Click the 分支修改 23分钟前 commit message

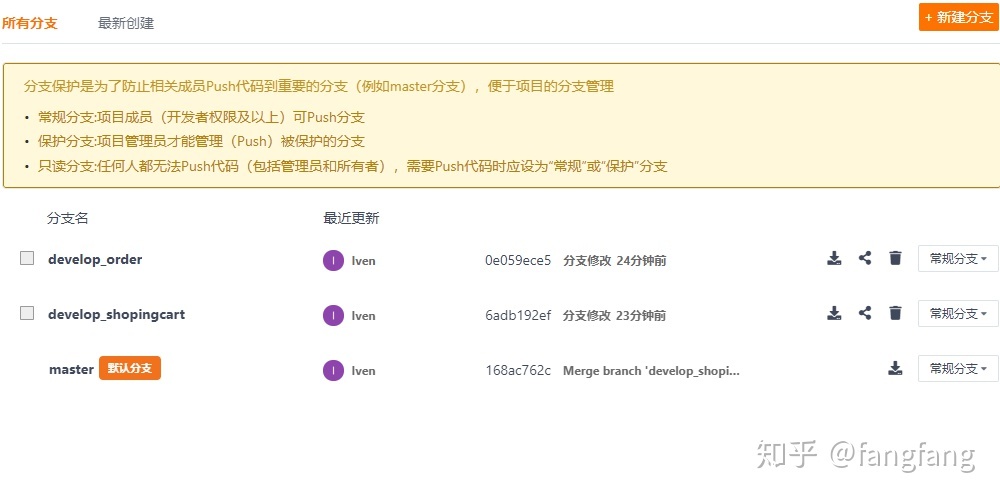tap(615, 315)
